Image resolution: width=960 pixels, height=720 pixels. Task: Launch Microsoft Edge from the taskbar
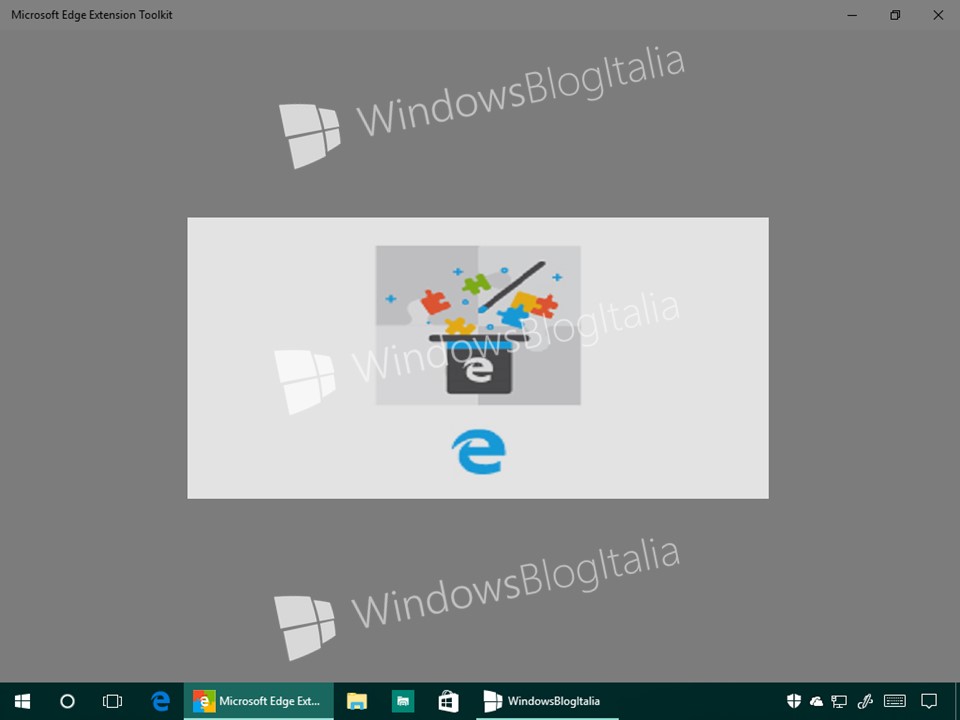click(160, 701)
